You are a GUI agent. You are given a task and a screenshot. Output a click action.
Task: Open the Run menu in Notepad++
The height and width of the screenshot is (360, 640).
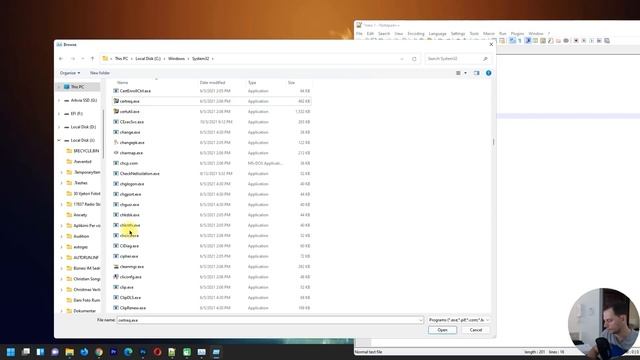(x=502, y=33)
